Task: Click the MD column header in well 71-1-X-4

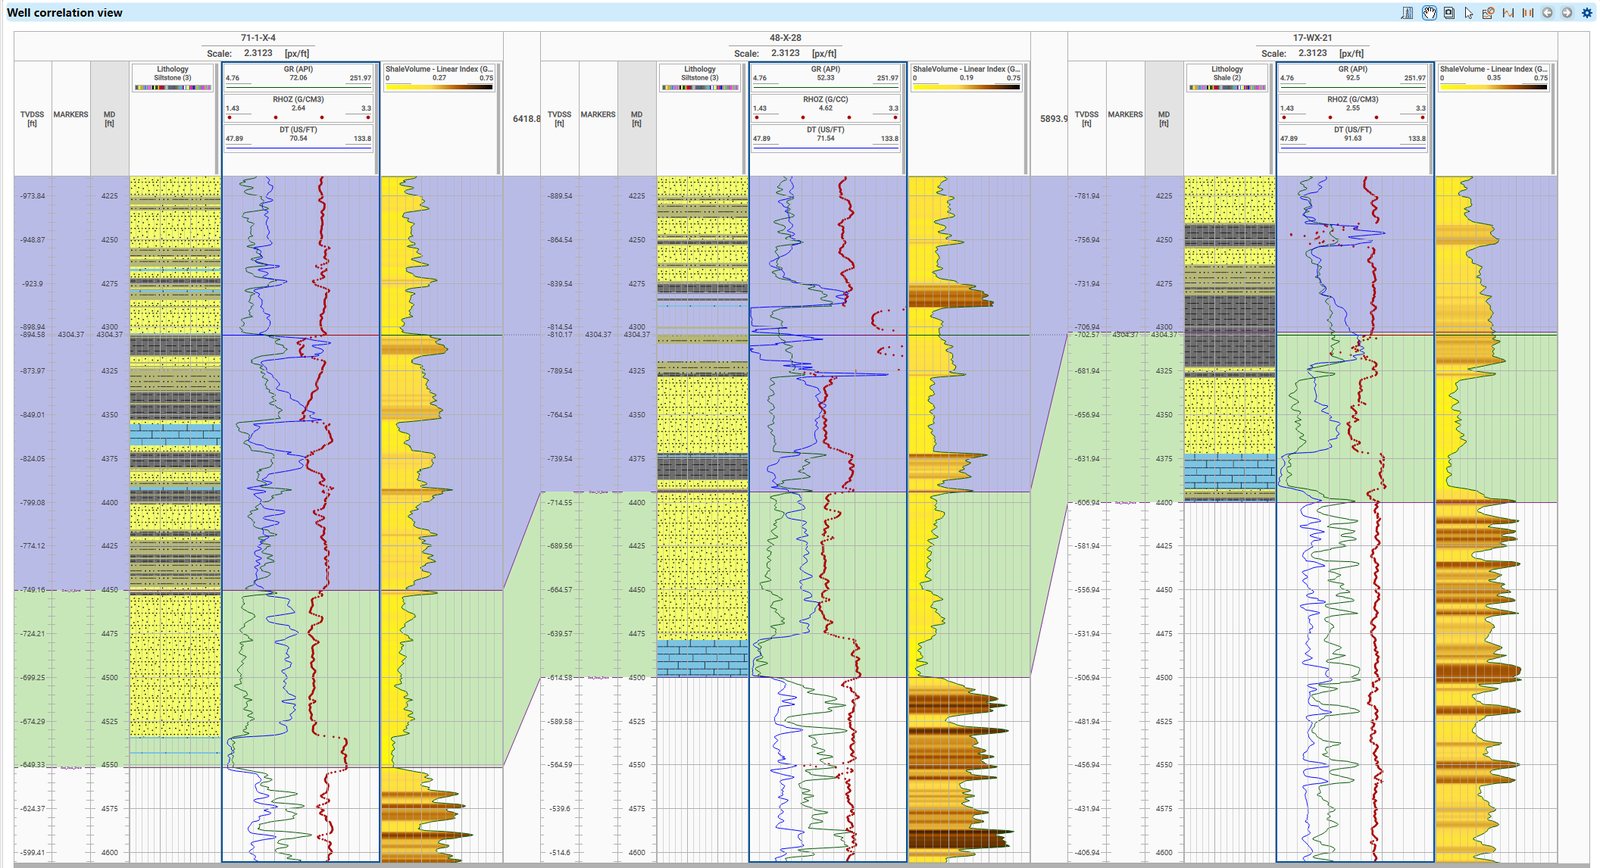Action: [109, 118]
